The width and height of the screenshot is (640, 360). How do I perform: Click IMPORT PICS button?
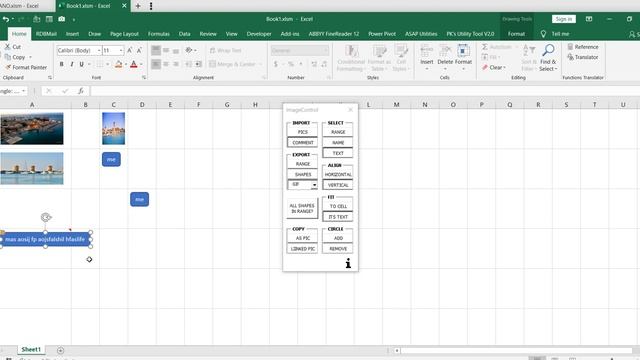pos(302,132)
